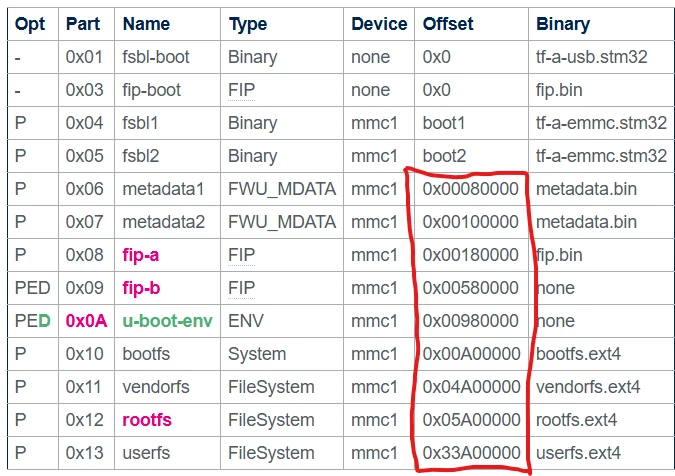Click the highlighted 0x0A part number
675x476 pixels.
pyautogui.click(x=86, y=321)
